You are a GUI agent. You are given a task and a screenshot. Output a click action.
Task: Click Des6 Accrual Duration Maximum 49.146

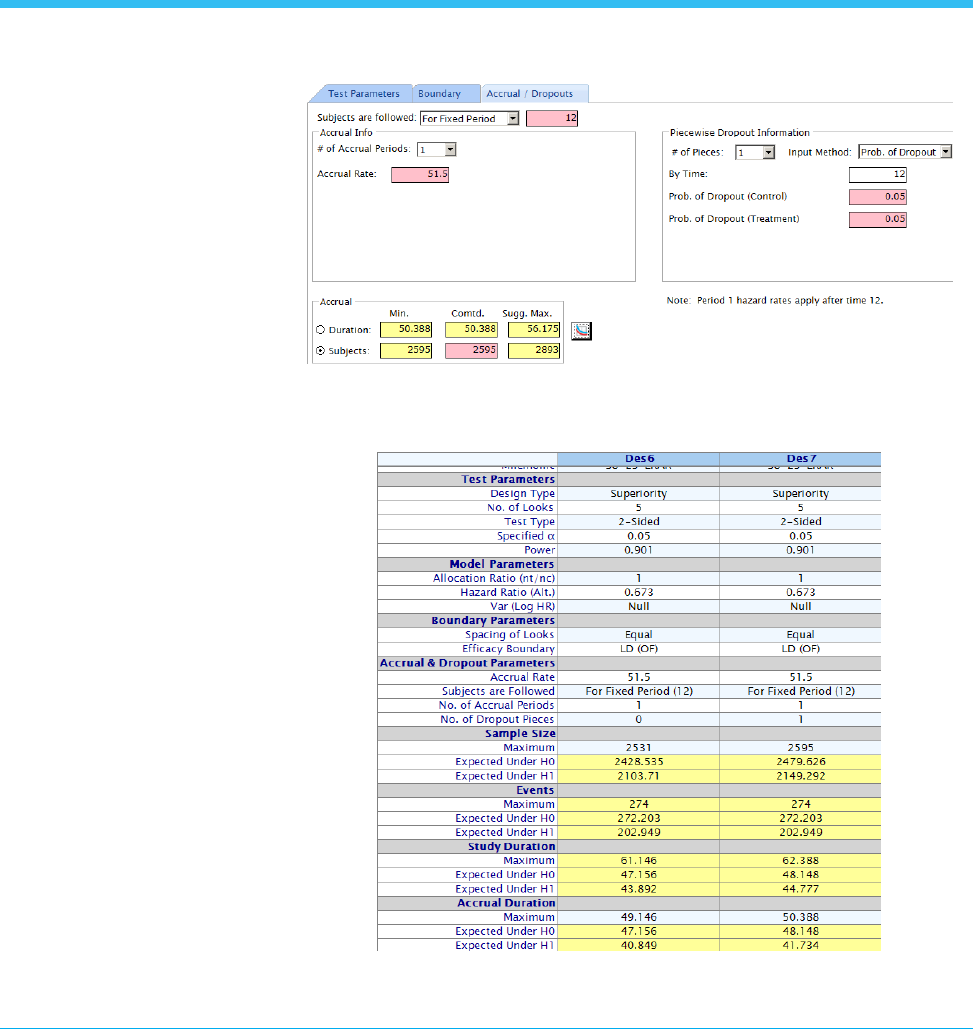tap(638, 917)
